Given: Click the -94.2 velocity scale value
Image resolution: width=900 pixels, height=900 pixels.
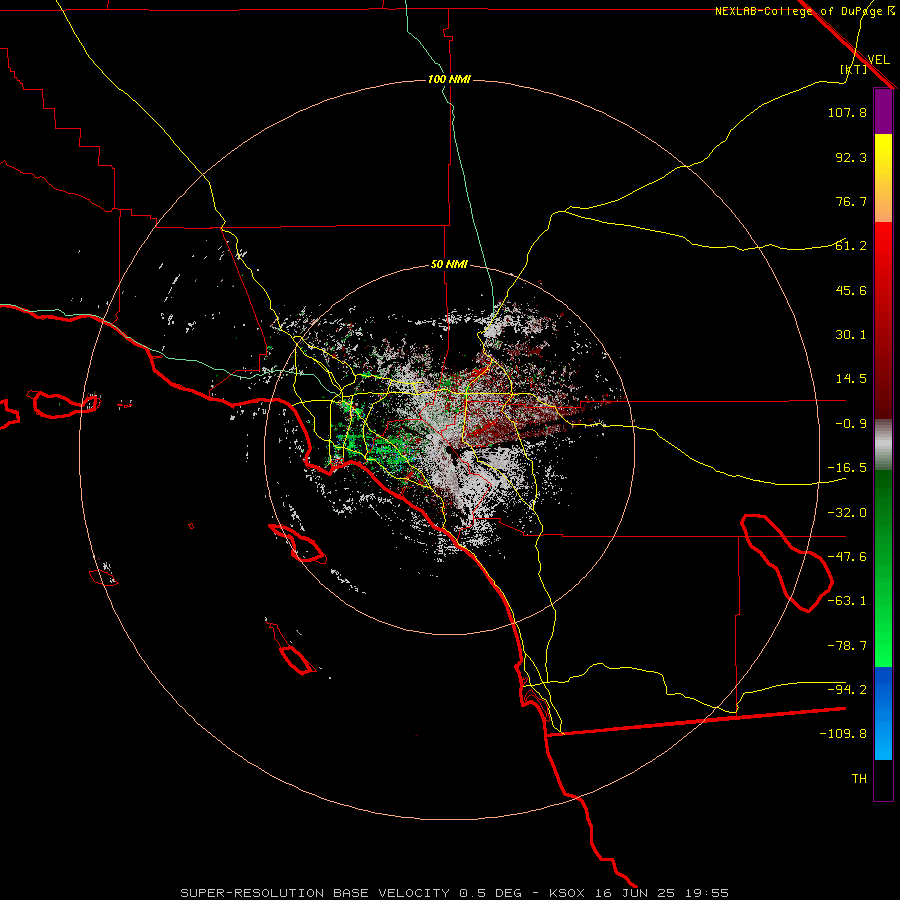Looking at the screenshot, I should click(x=847, y=689).
